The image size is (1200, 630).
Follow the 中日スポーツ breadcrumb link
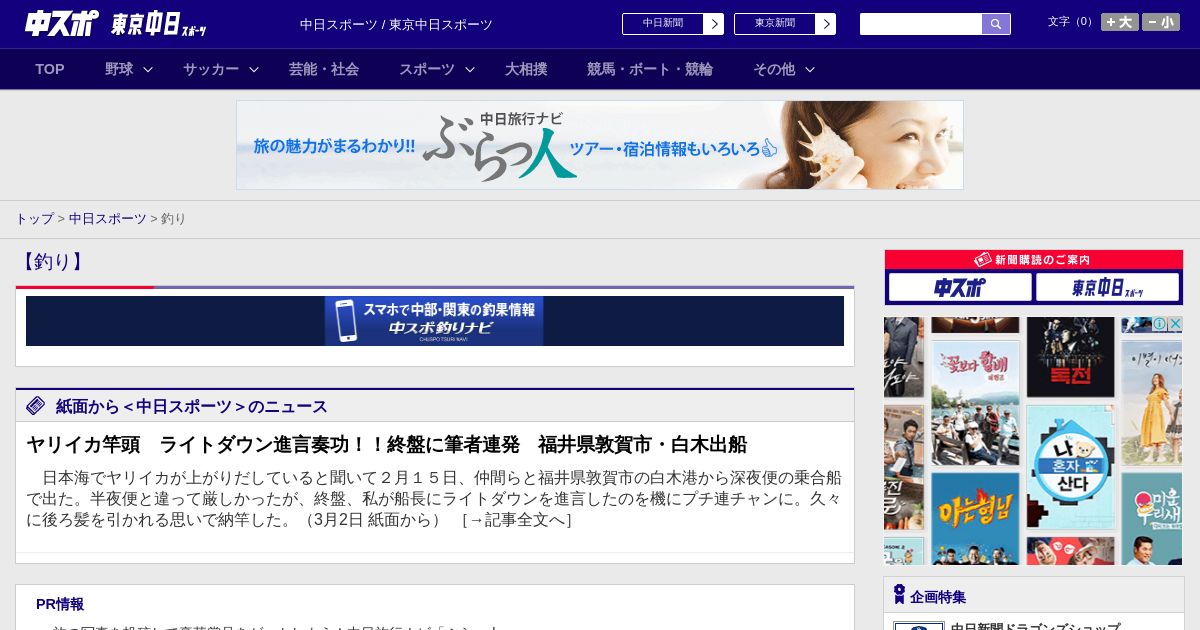(108, 218)
